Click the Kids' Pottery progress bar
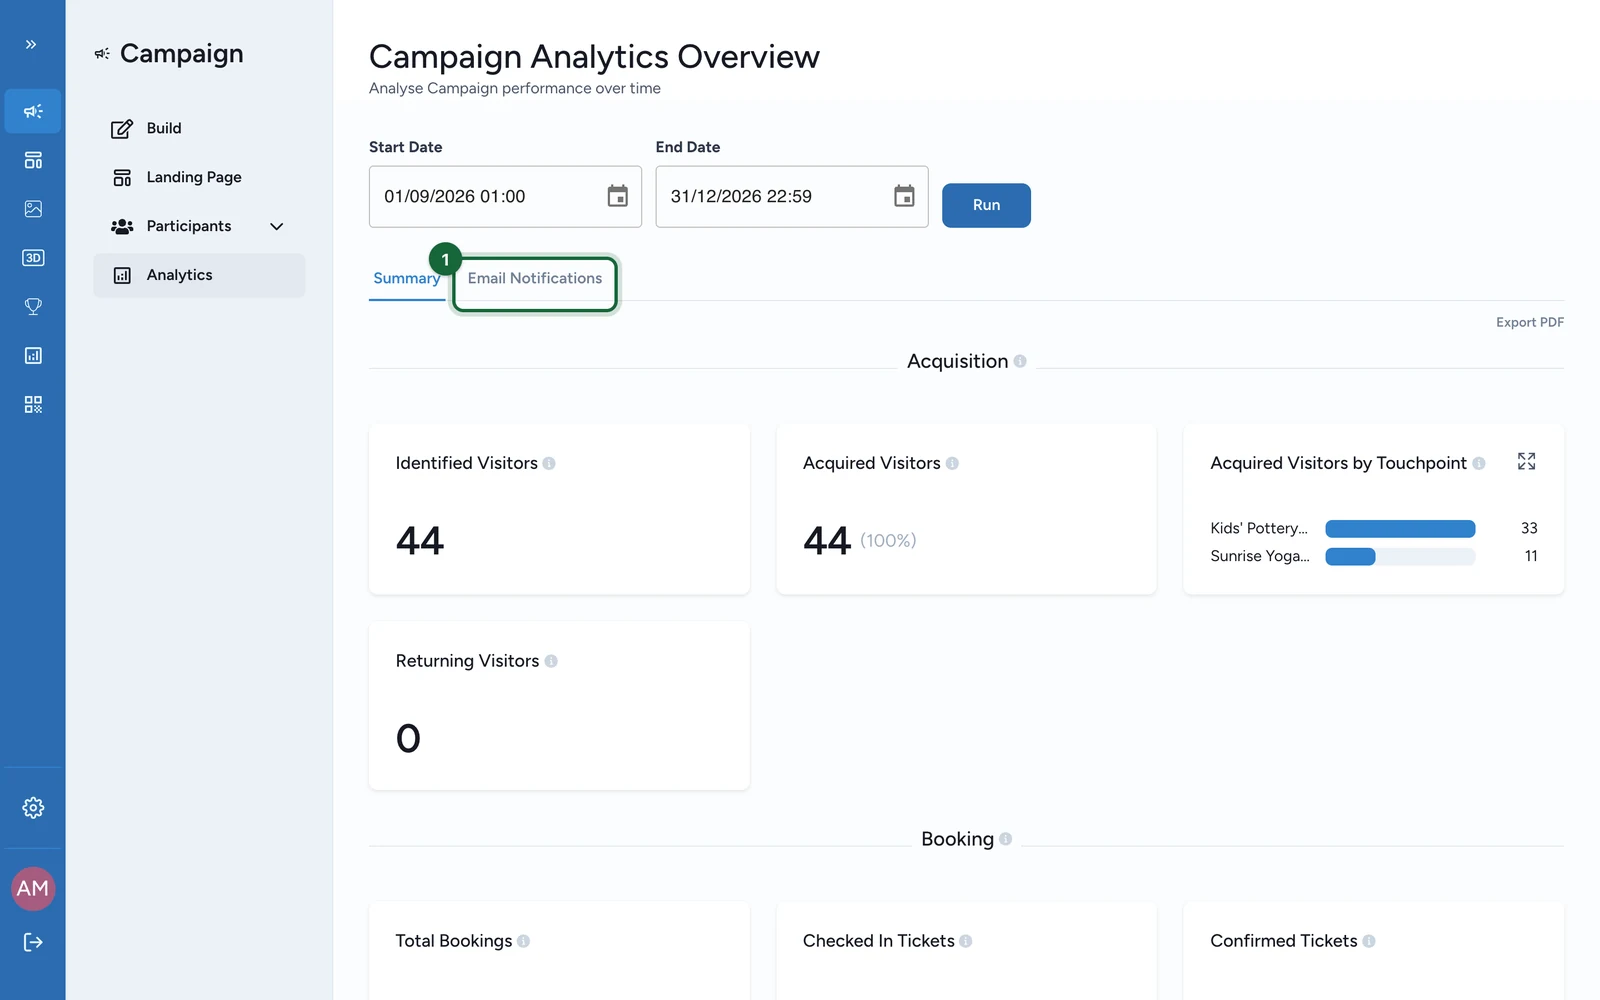1600x1000 pixels. pos(1400,529)
